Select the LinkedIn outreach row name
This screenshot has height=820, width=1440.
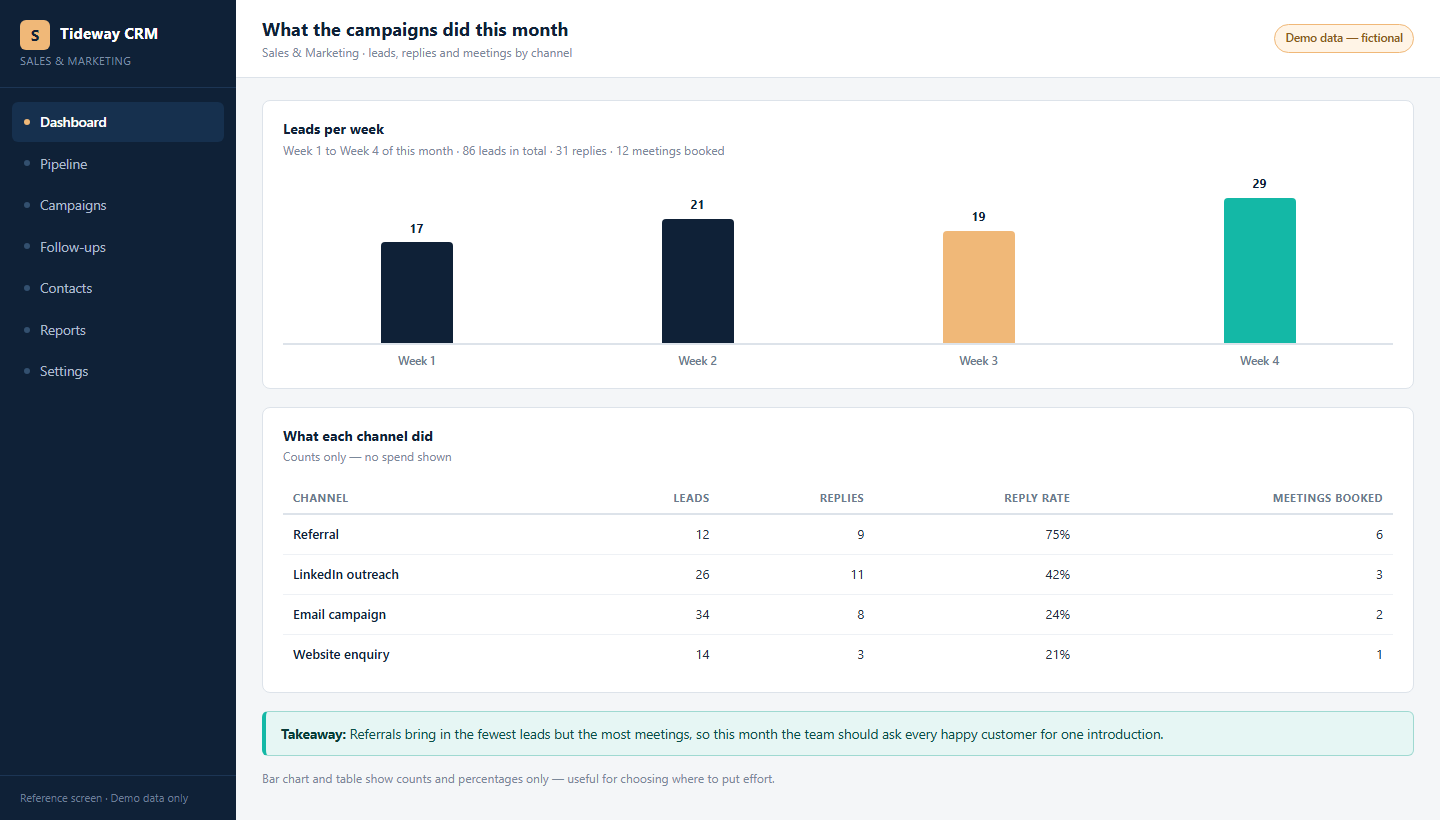(346, 575)
